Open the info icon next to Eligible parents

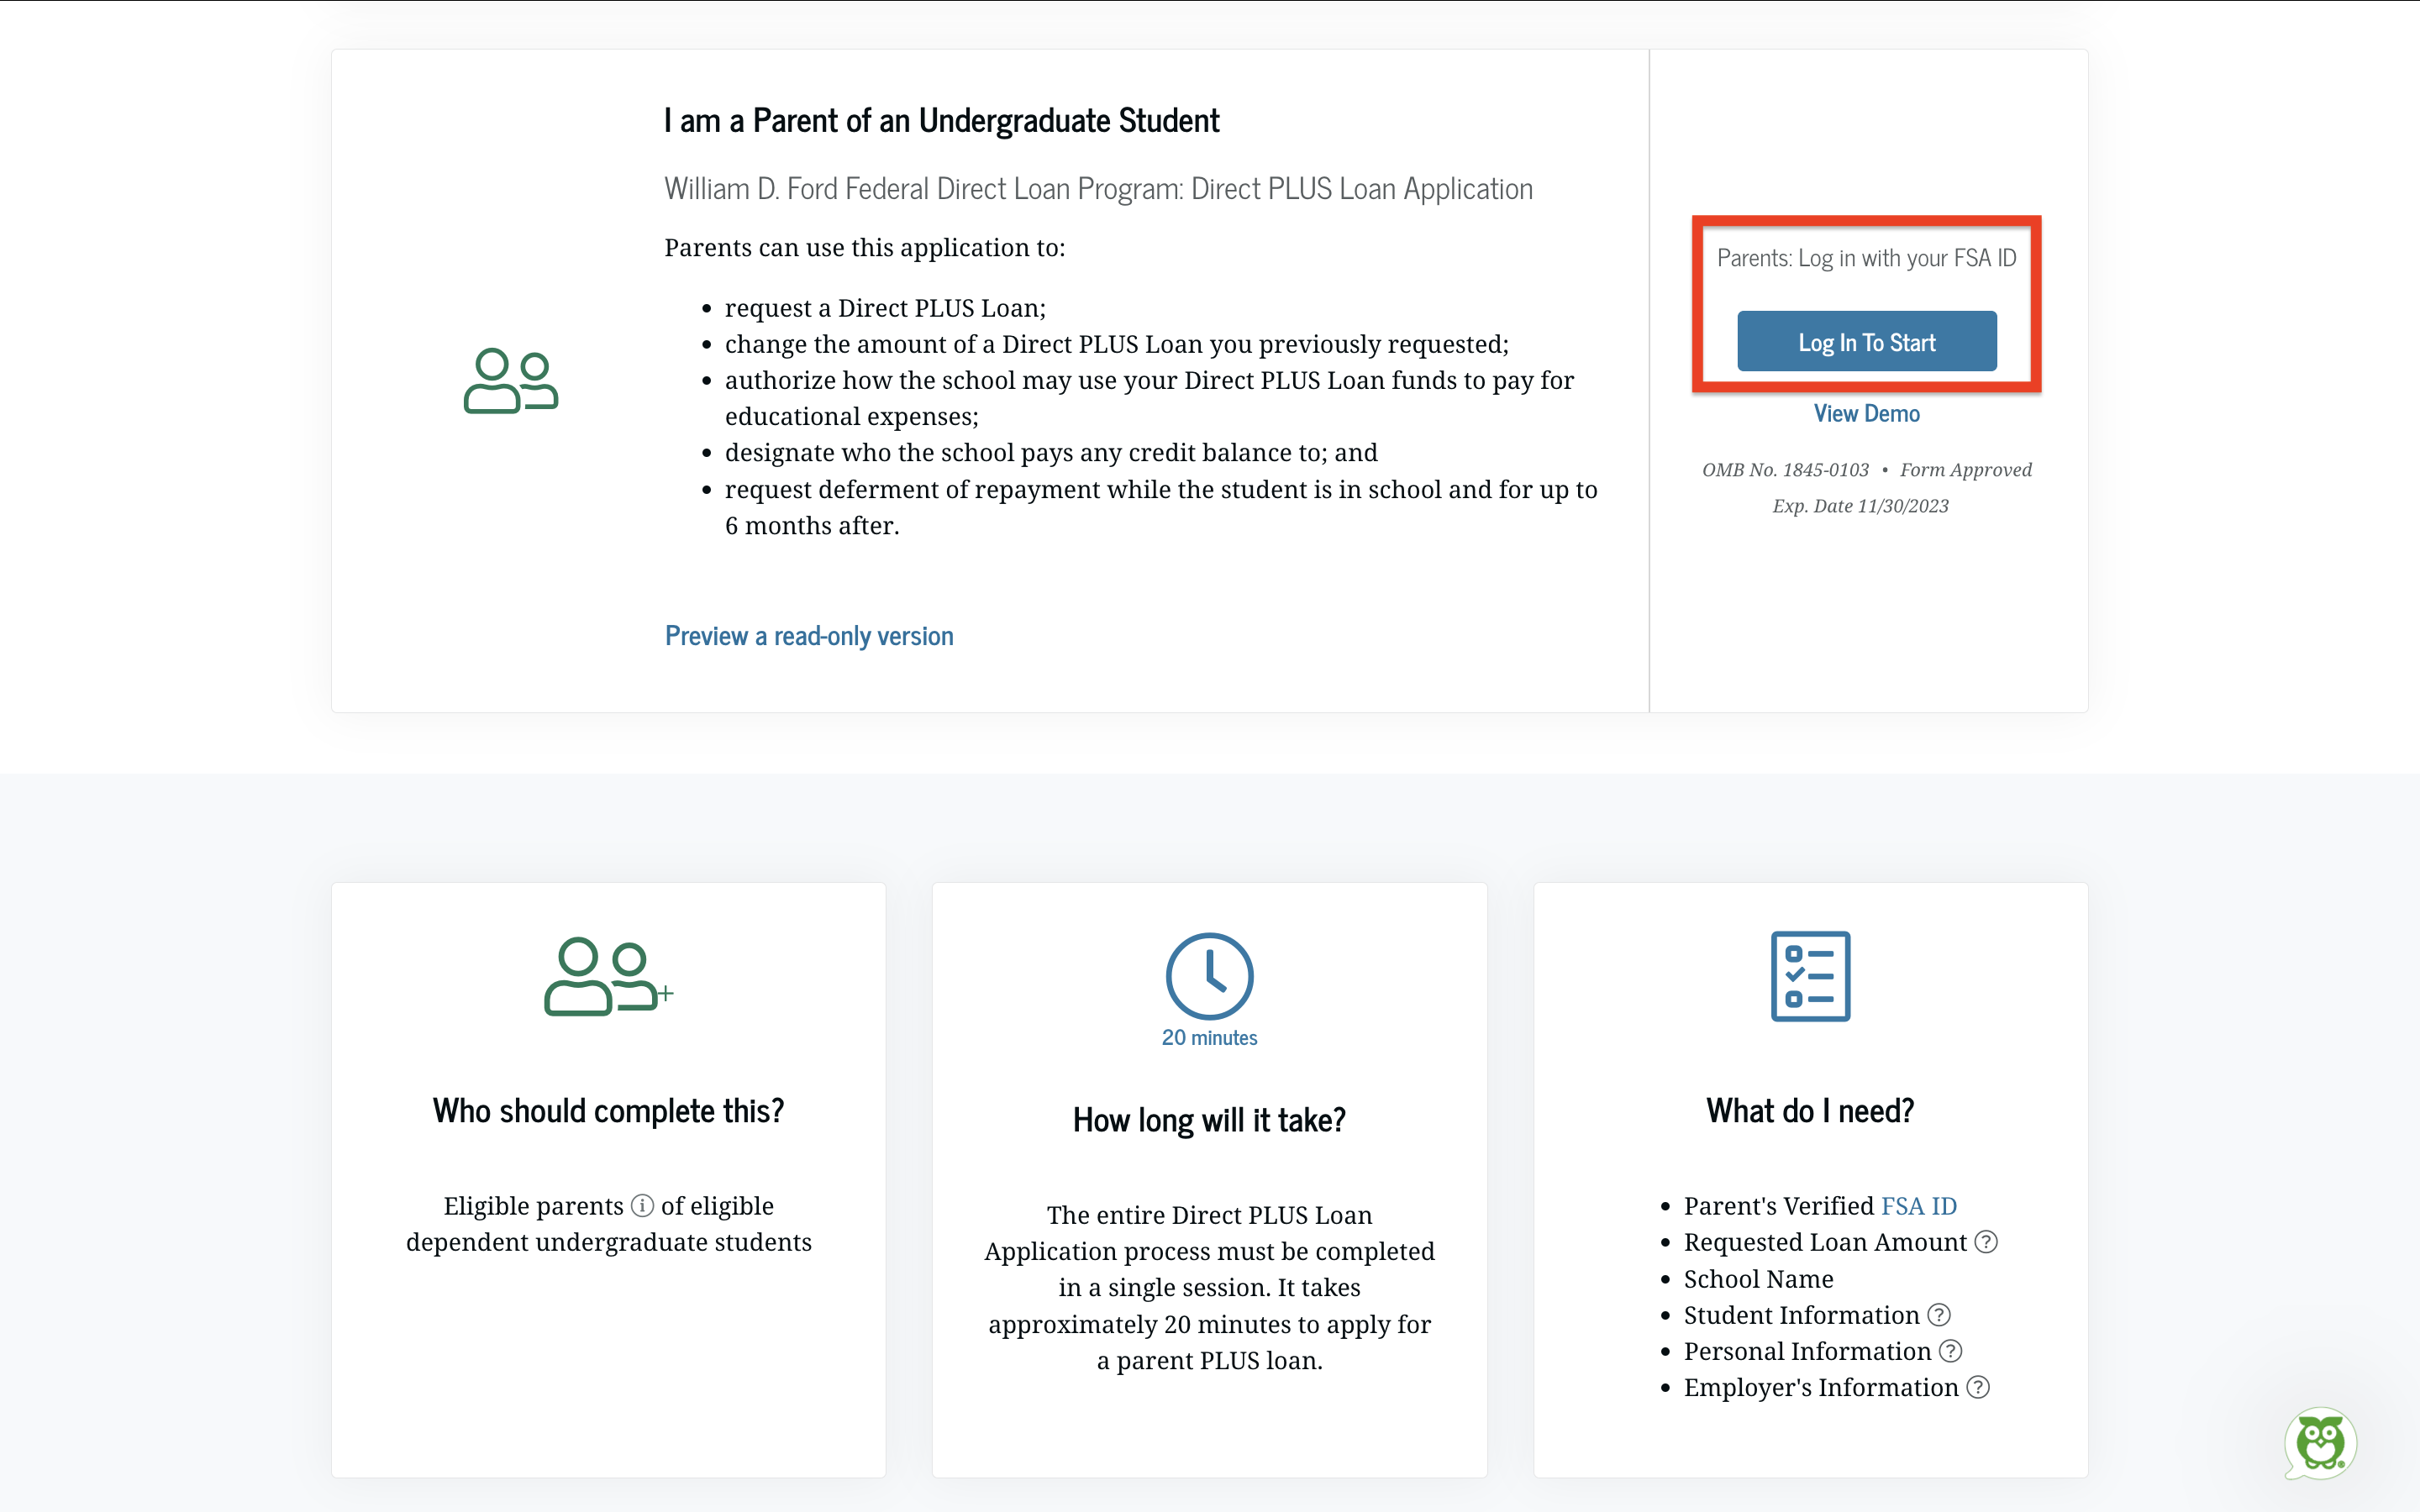(642, 1206)
